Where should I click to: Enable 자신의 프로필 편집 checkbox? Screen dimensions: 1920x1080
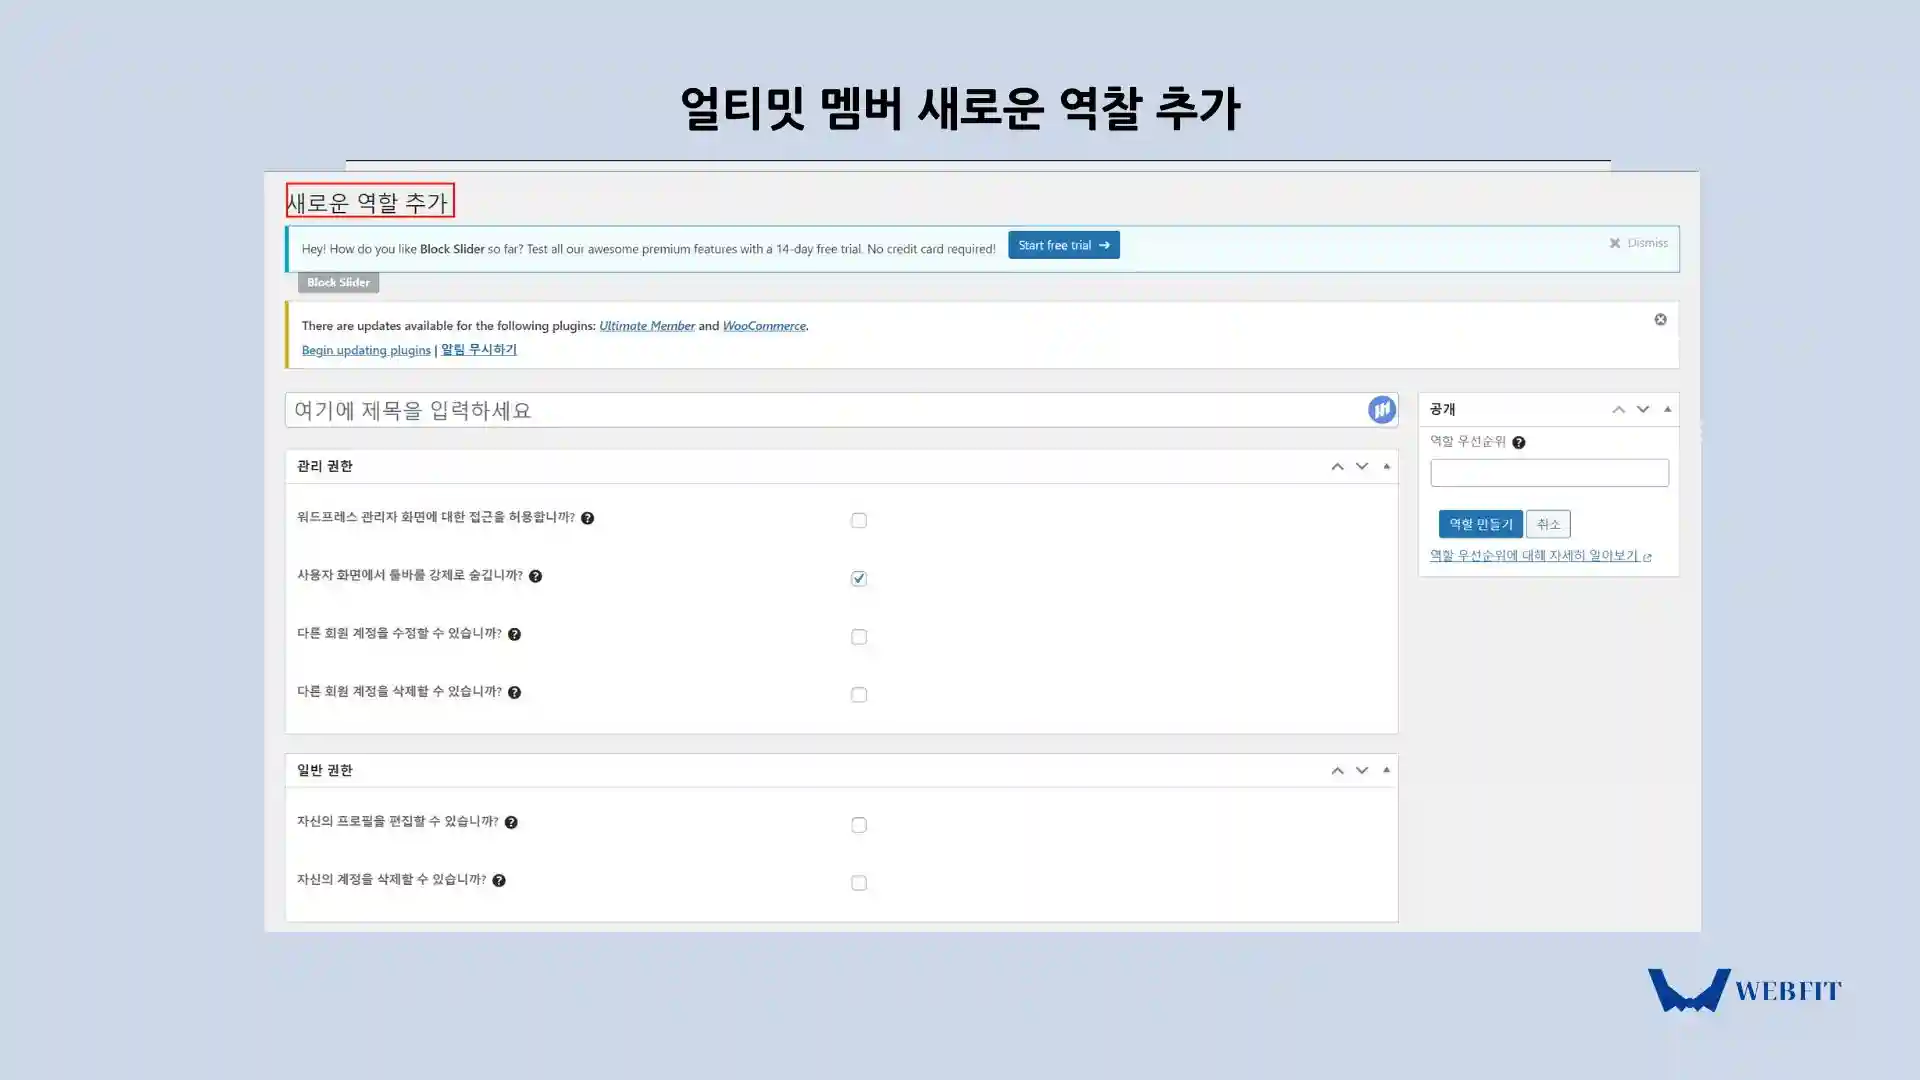[x=858, y=825]
